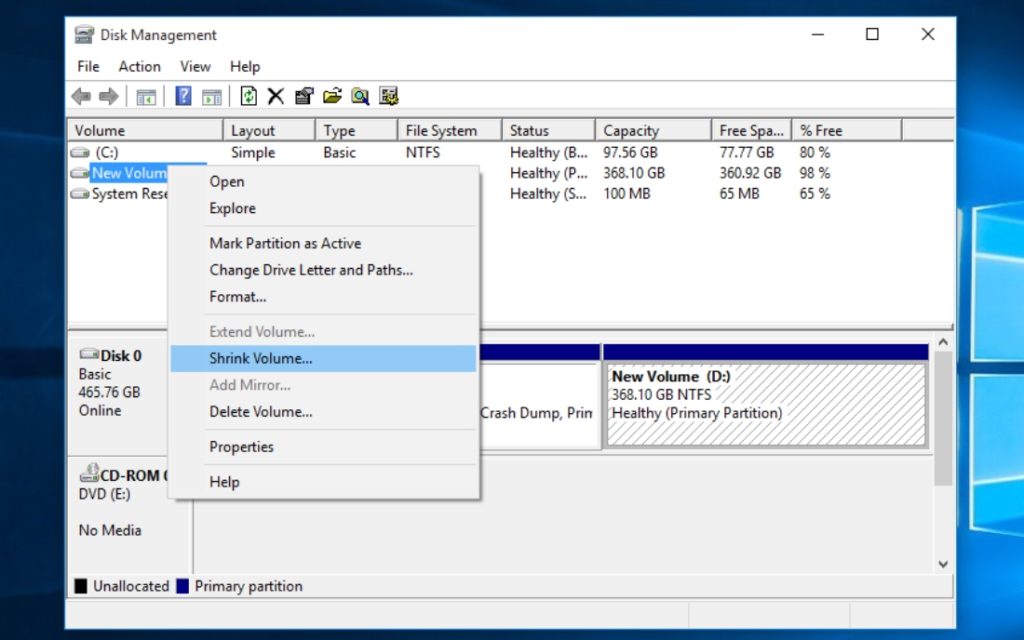This screenshot has height=640, width=1024.
Task: Click the (C:) volume drive icon
Action: tap(80, 152)
